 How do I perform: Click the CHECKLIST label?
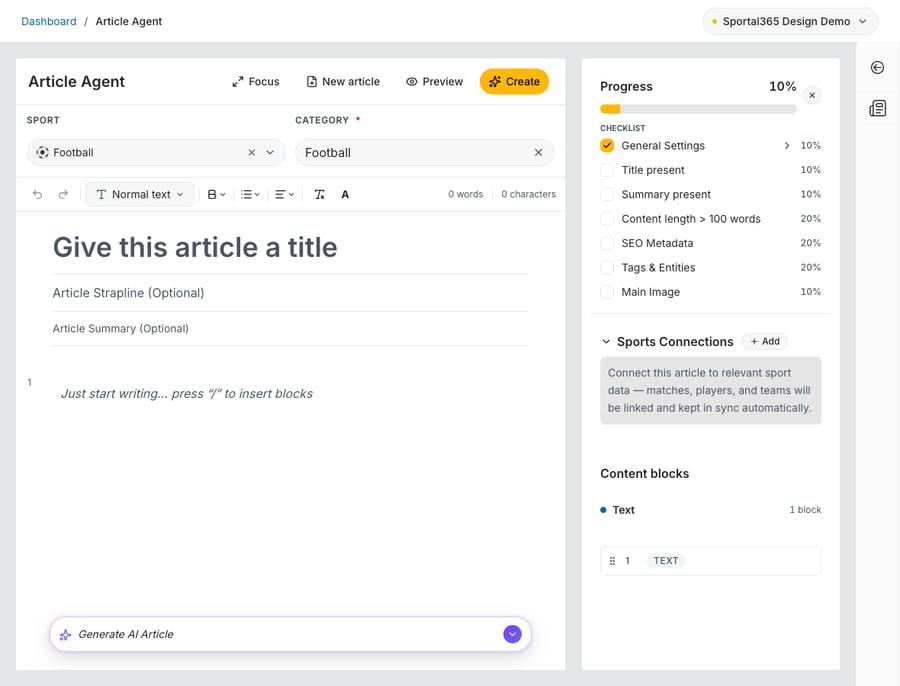pos(623,128)
